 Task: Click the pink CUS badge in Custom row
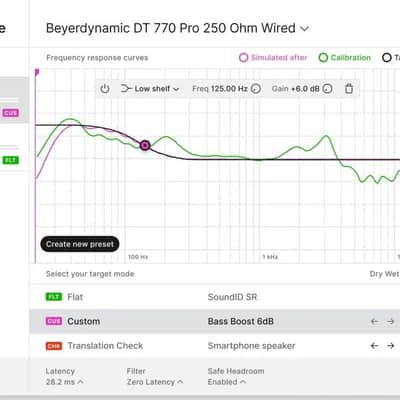tap(54, 321)
